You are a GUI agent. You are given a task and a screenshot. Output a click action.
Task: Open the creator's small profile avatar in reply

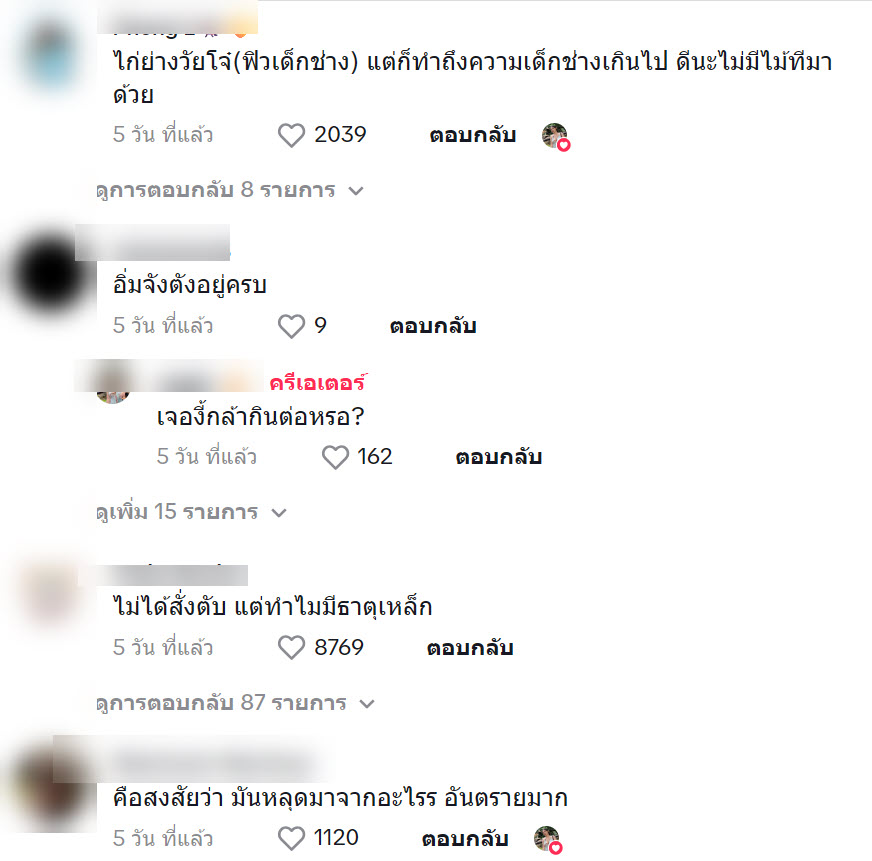point(113,387)
